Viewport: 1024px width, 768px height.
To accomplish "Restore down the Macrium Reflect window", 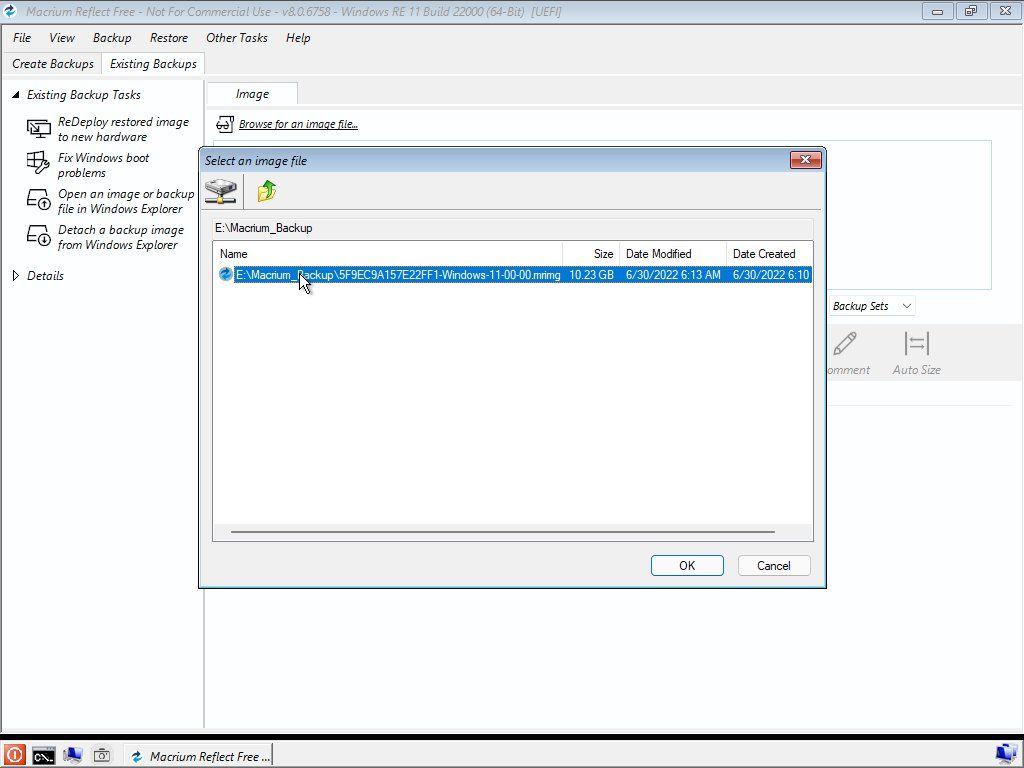I will [x=971, y=11].
